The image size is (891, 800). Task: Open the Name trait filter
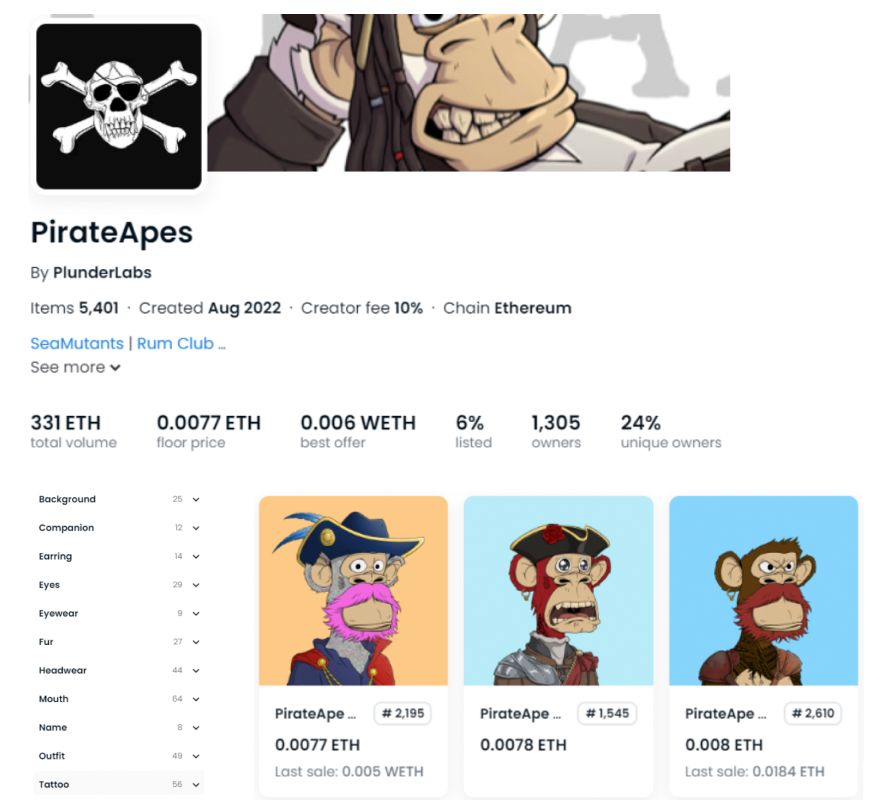pos(118,727)
